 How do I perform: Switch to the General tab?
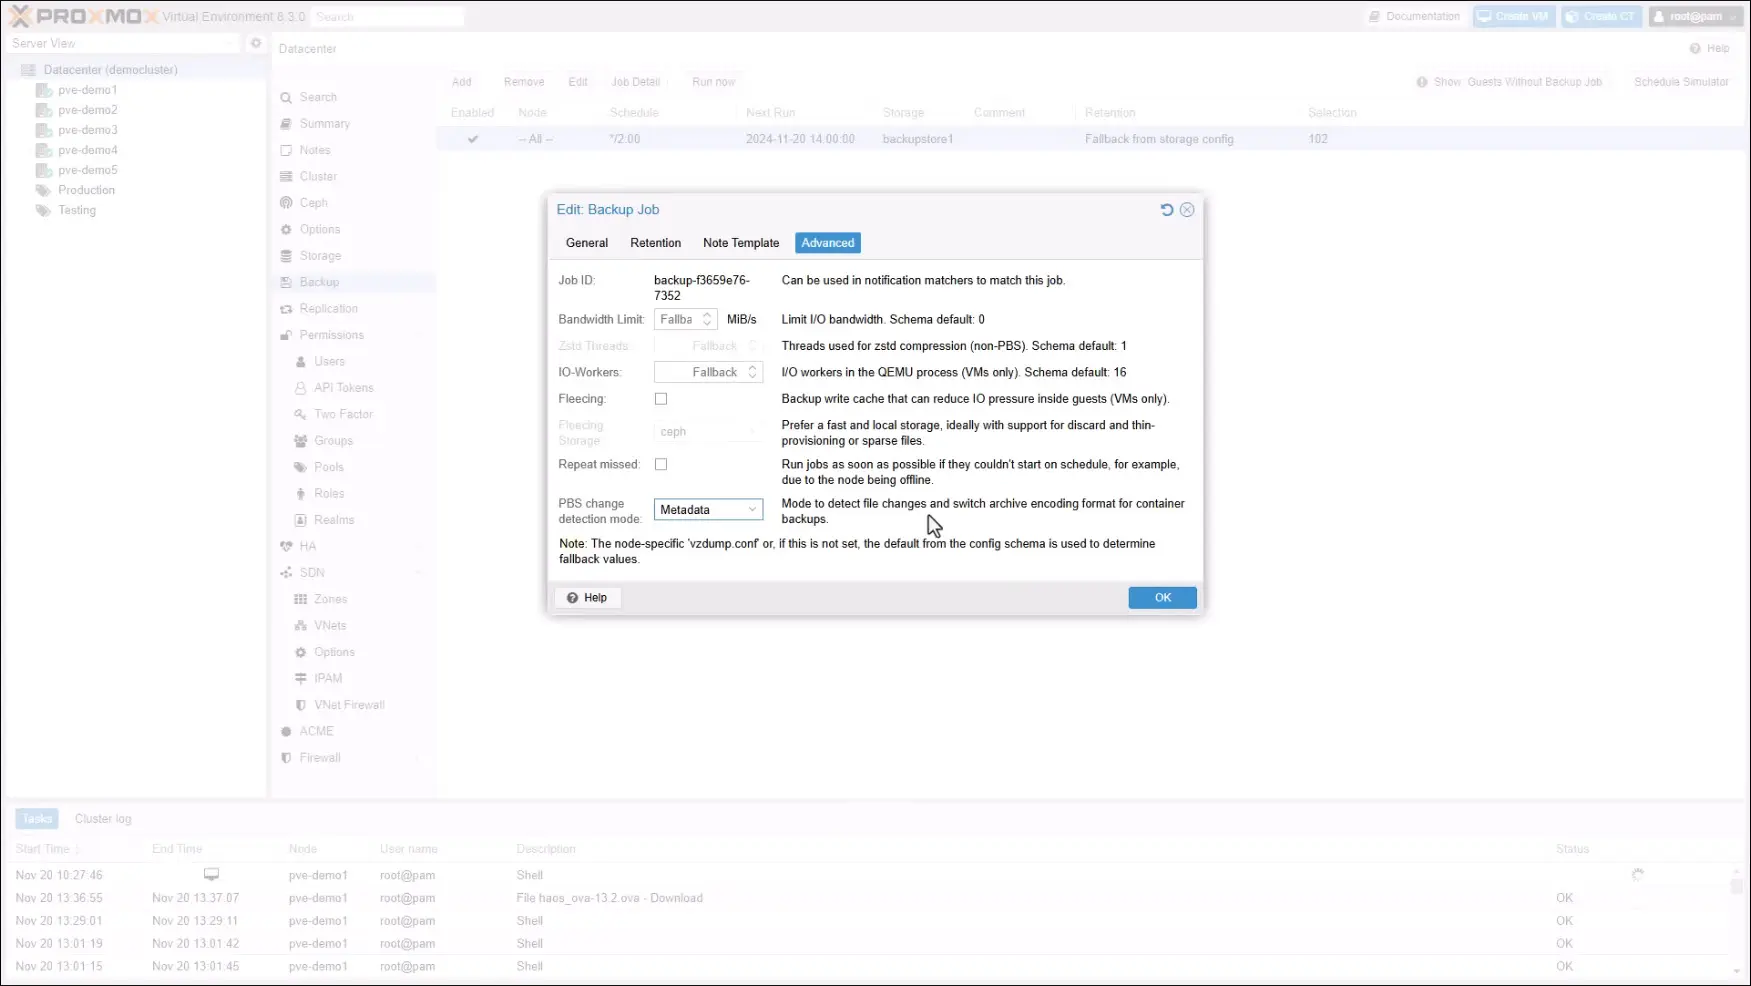point(587,243)
